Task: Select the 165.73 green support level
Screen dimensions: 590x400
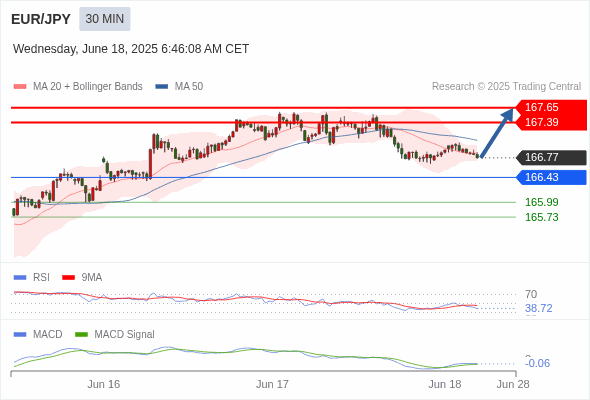Action: click(541, 217)
